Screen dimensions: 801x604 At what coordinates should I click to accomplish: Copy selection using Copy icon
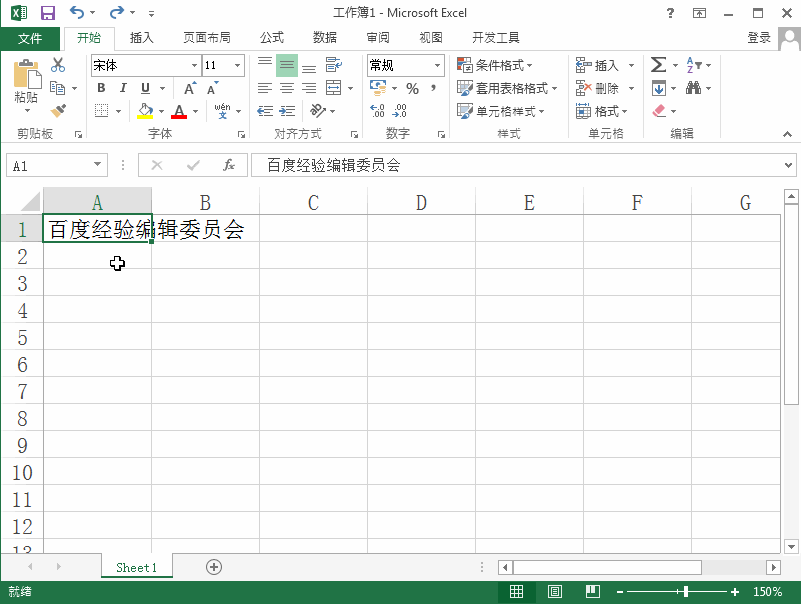(57, 88)
